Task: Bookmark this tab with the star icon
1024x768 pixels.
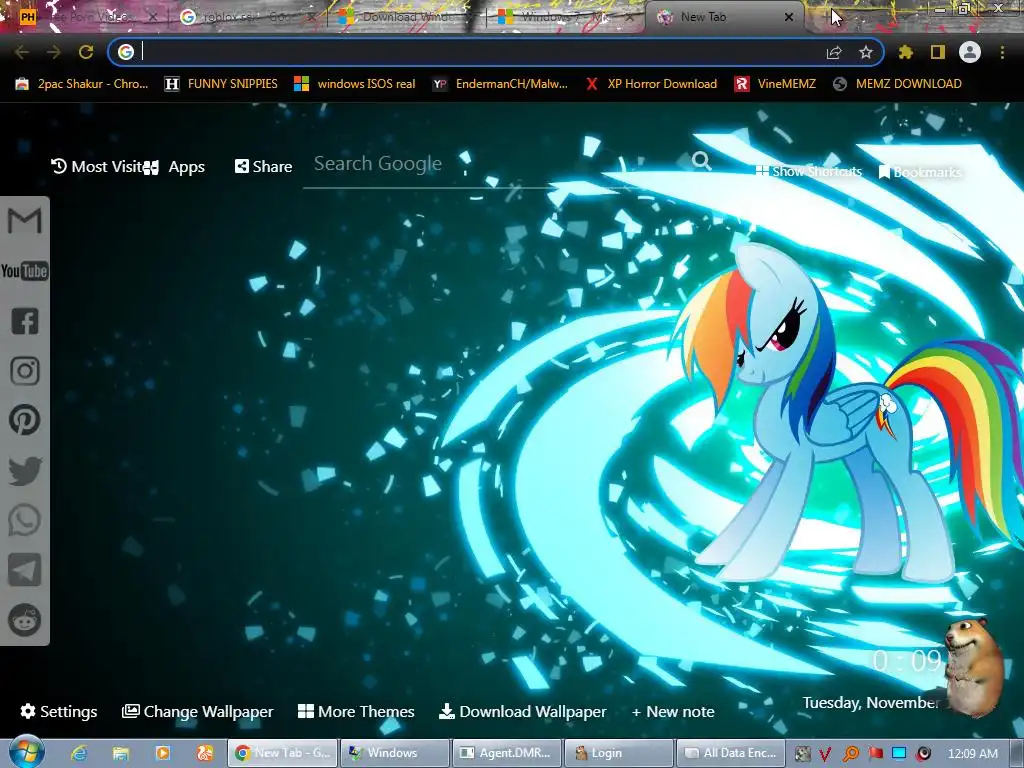Action: [x=866, y=52]
